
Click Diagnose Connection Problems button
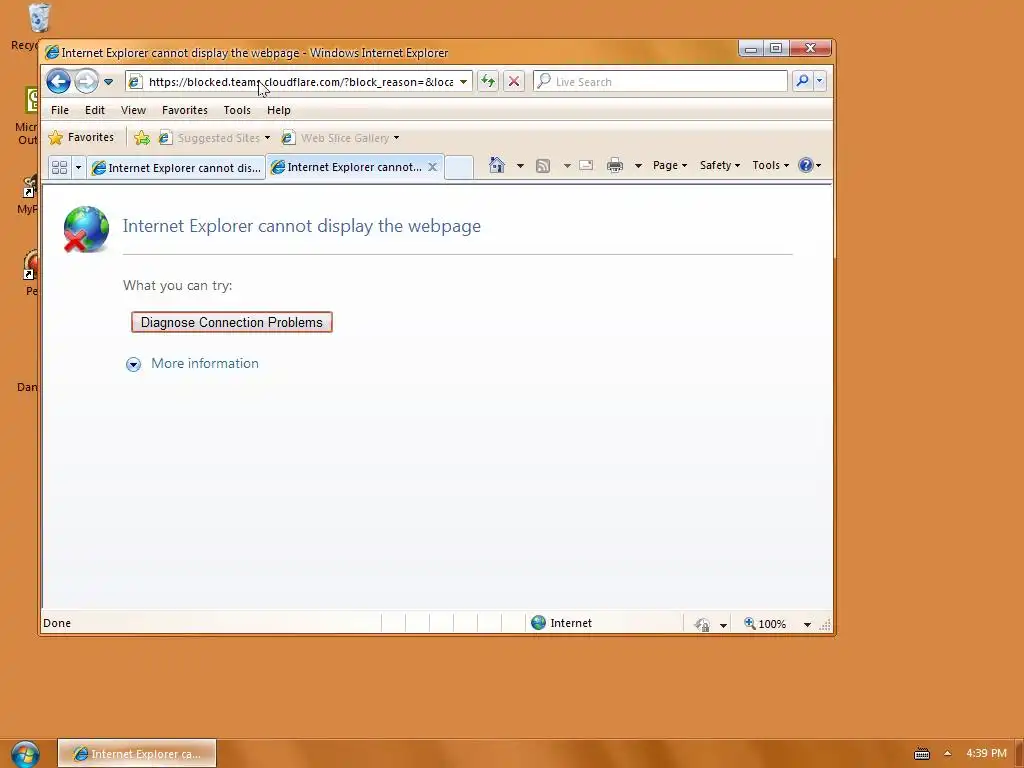232,323
